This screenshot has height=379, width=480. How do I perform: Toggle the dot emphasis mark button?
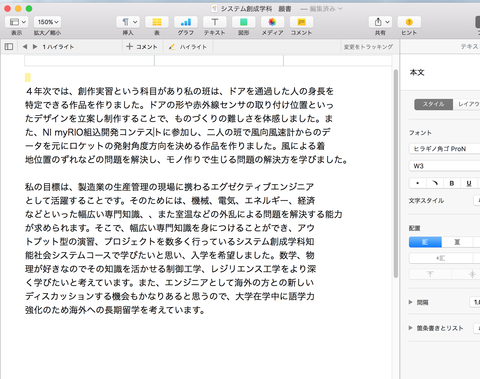click(418, 183)
